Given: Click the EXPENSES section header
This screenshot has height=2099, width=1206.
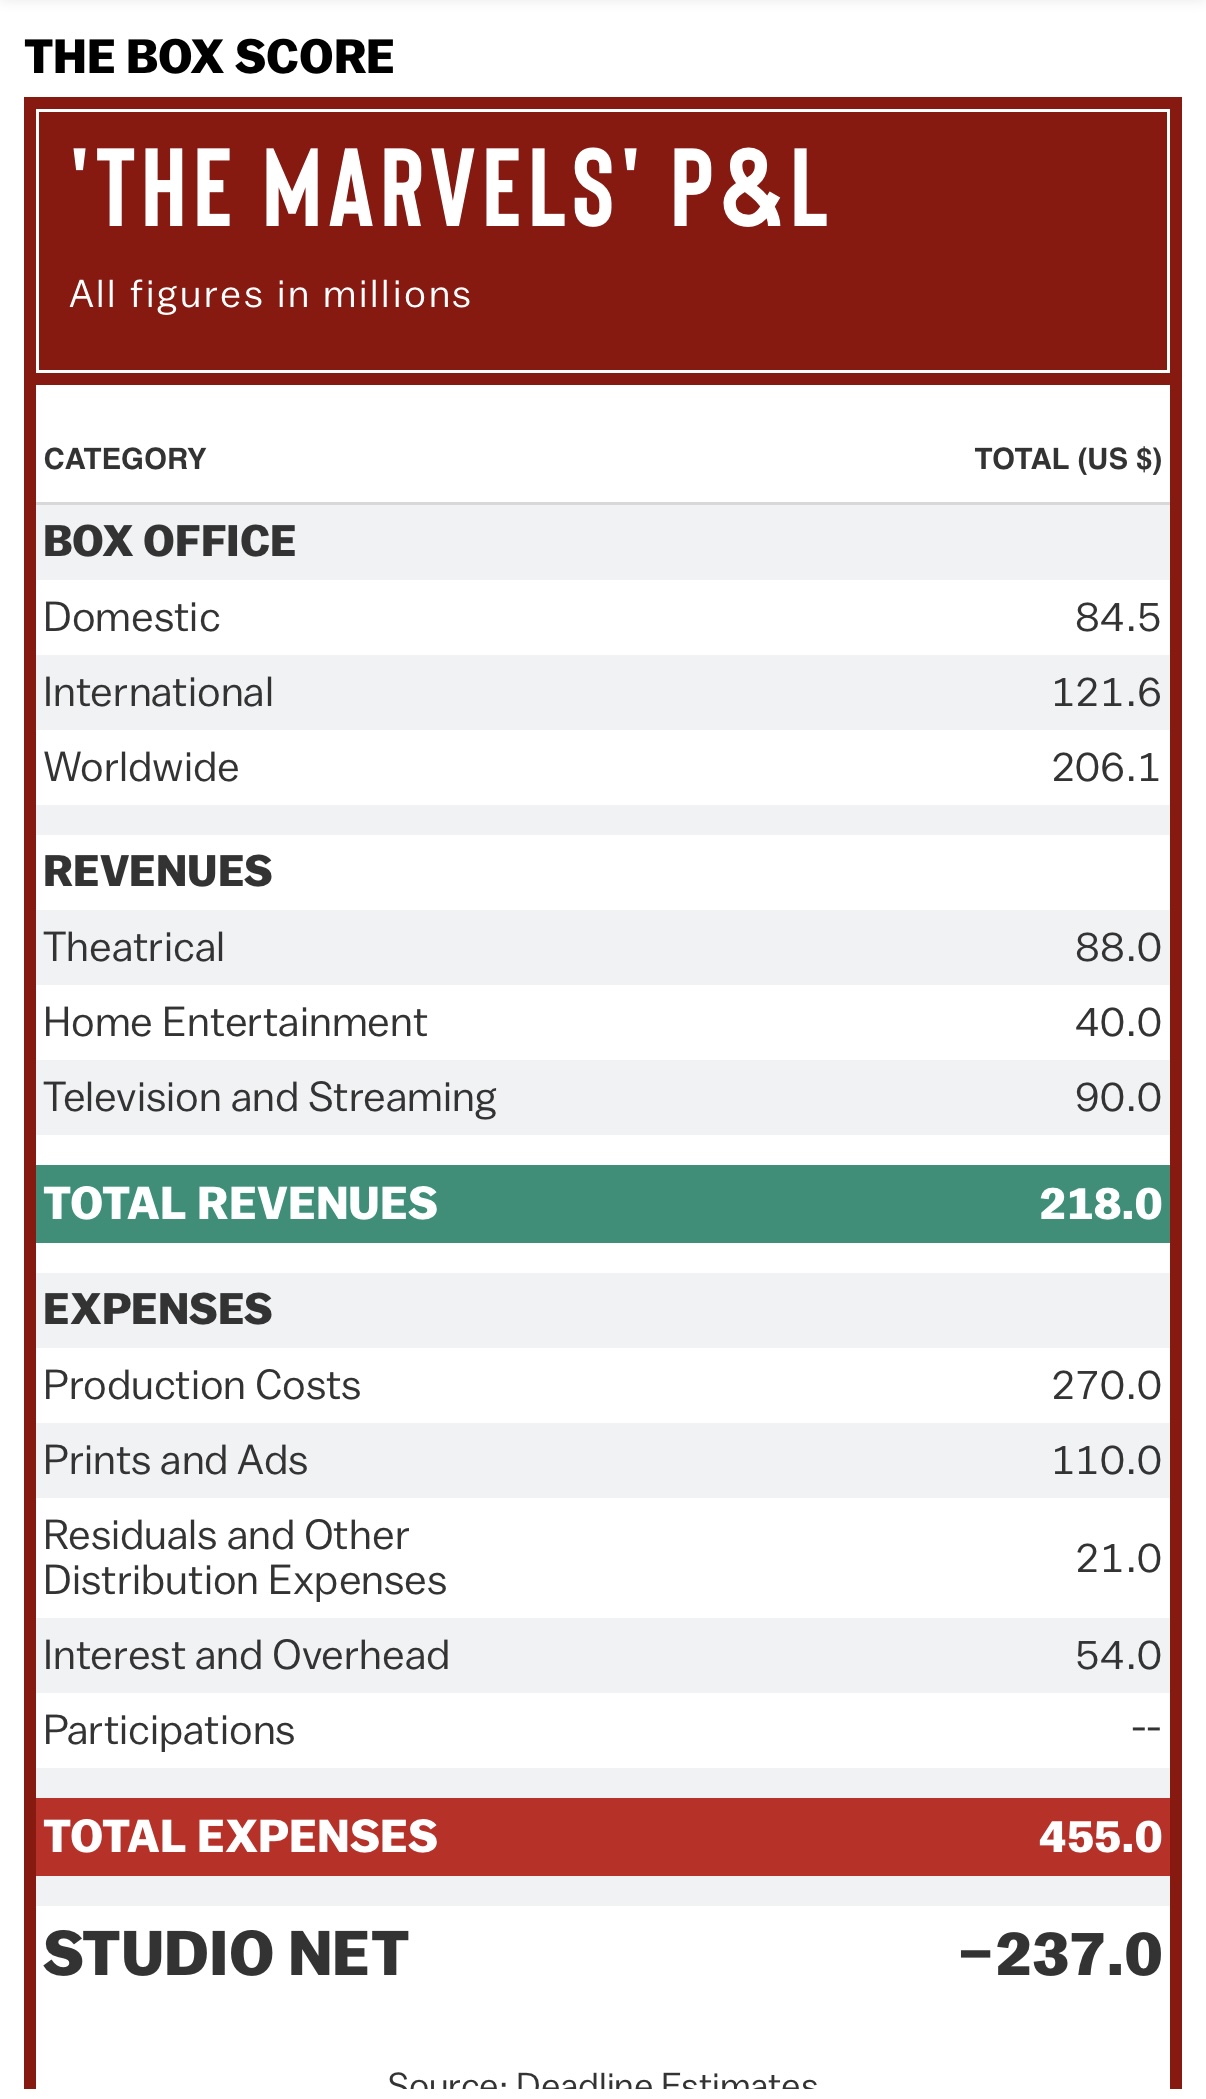Looking at the screenshot, I should tap(158, 1309).
